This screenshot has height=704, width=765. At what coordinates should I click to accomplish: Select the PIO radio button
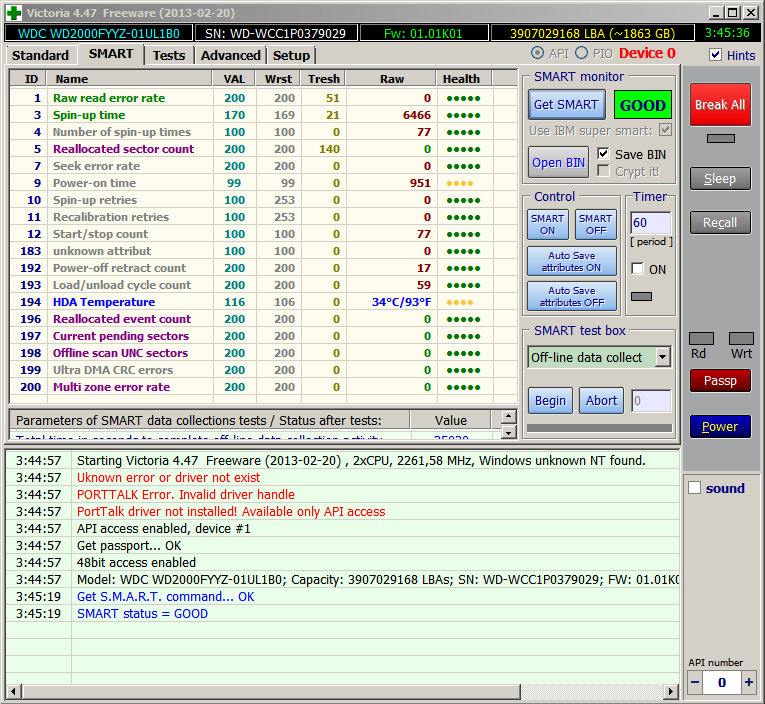(x=581, y=53)
